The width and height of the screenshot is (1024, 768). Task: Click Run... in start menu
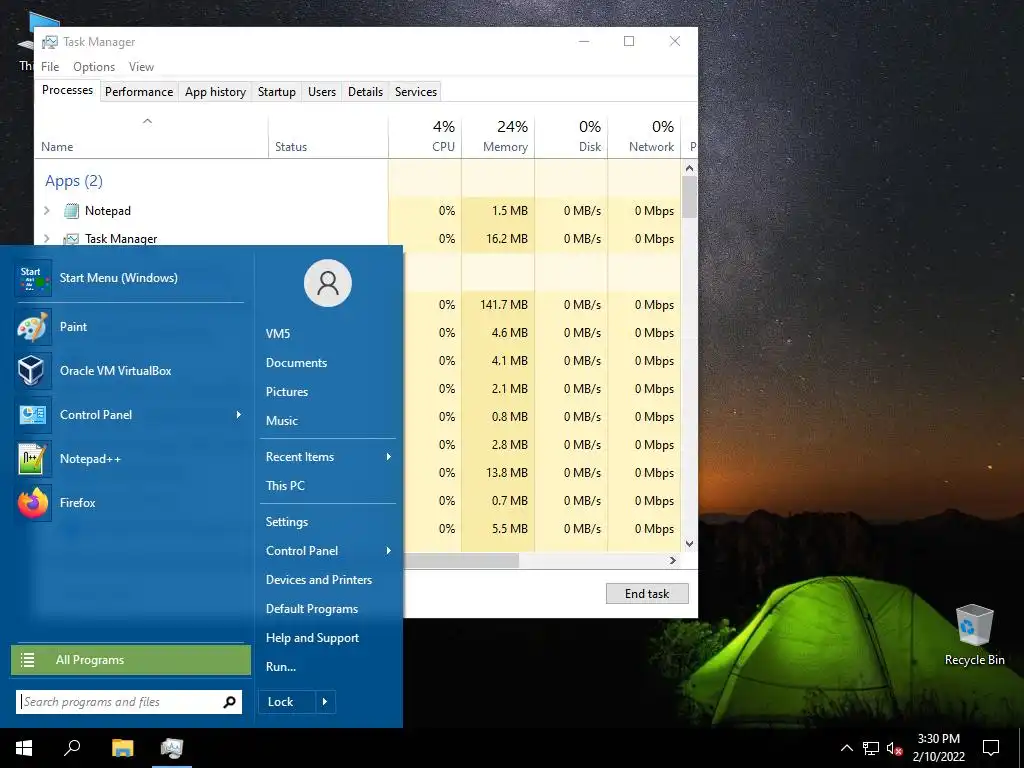point(281,667)
